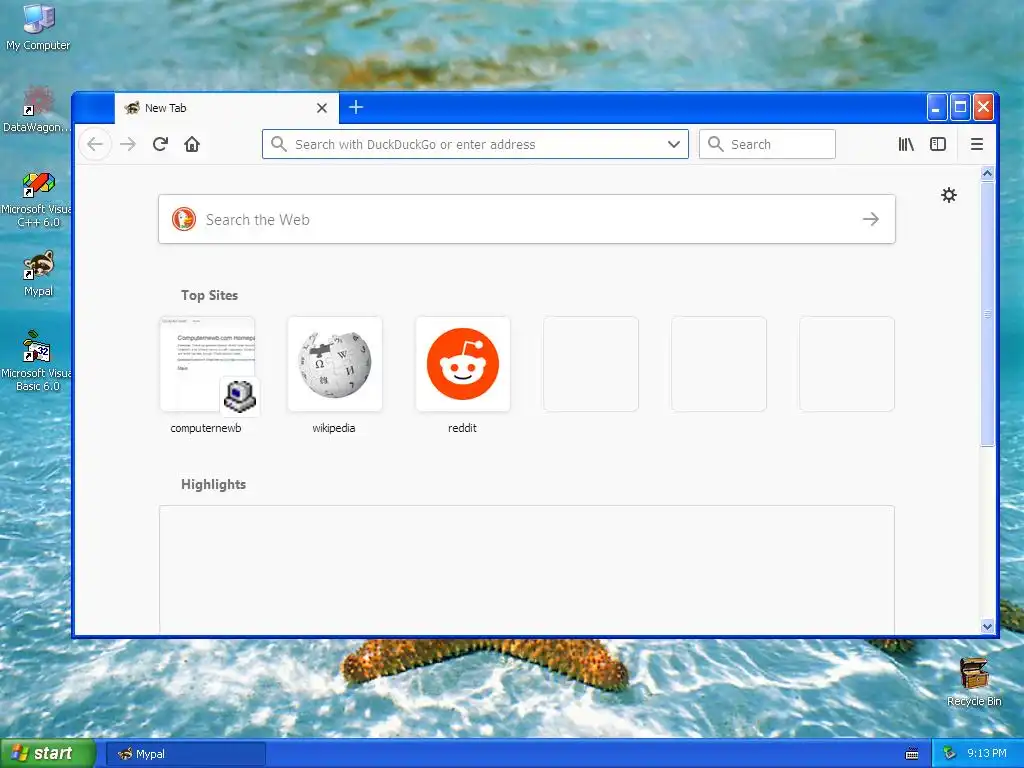This screenshot has height=768, width=1024.
Task: Click the on-screen keyboard tray icon
Action: pos(912,754)
